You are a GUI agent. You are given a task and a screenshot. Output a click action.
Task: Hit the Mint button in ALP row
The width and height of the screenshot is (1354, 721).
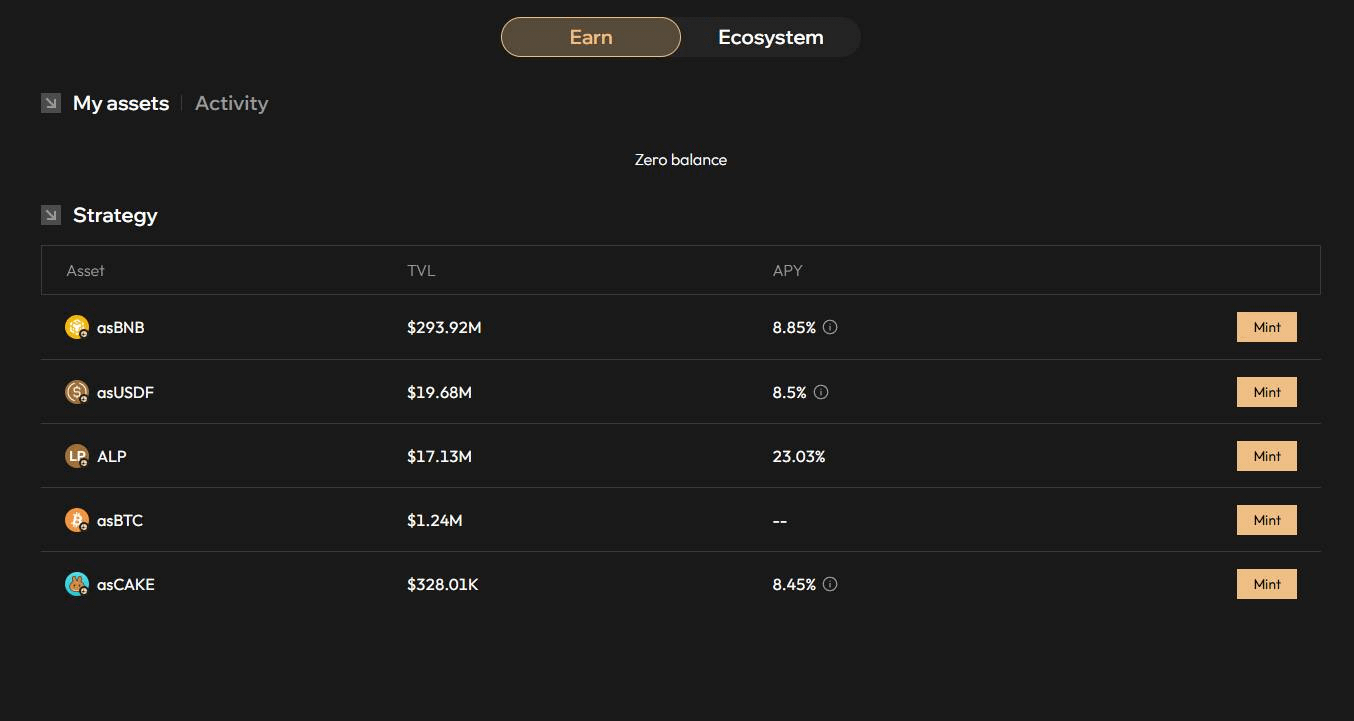coord(1266,456)
